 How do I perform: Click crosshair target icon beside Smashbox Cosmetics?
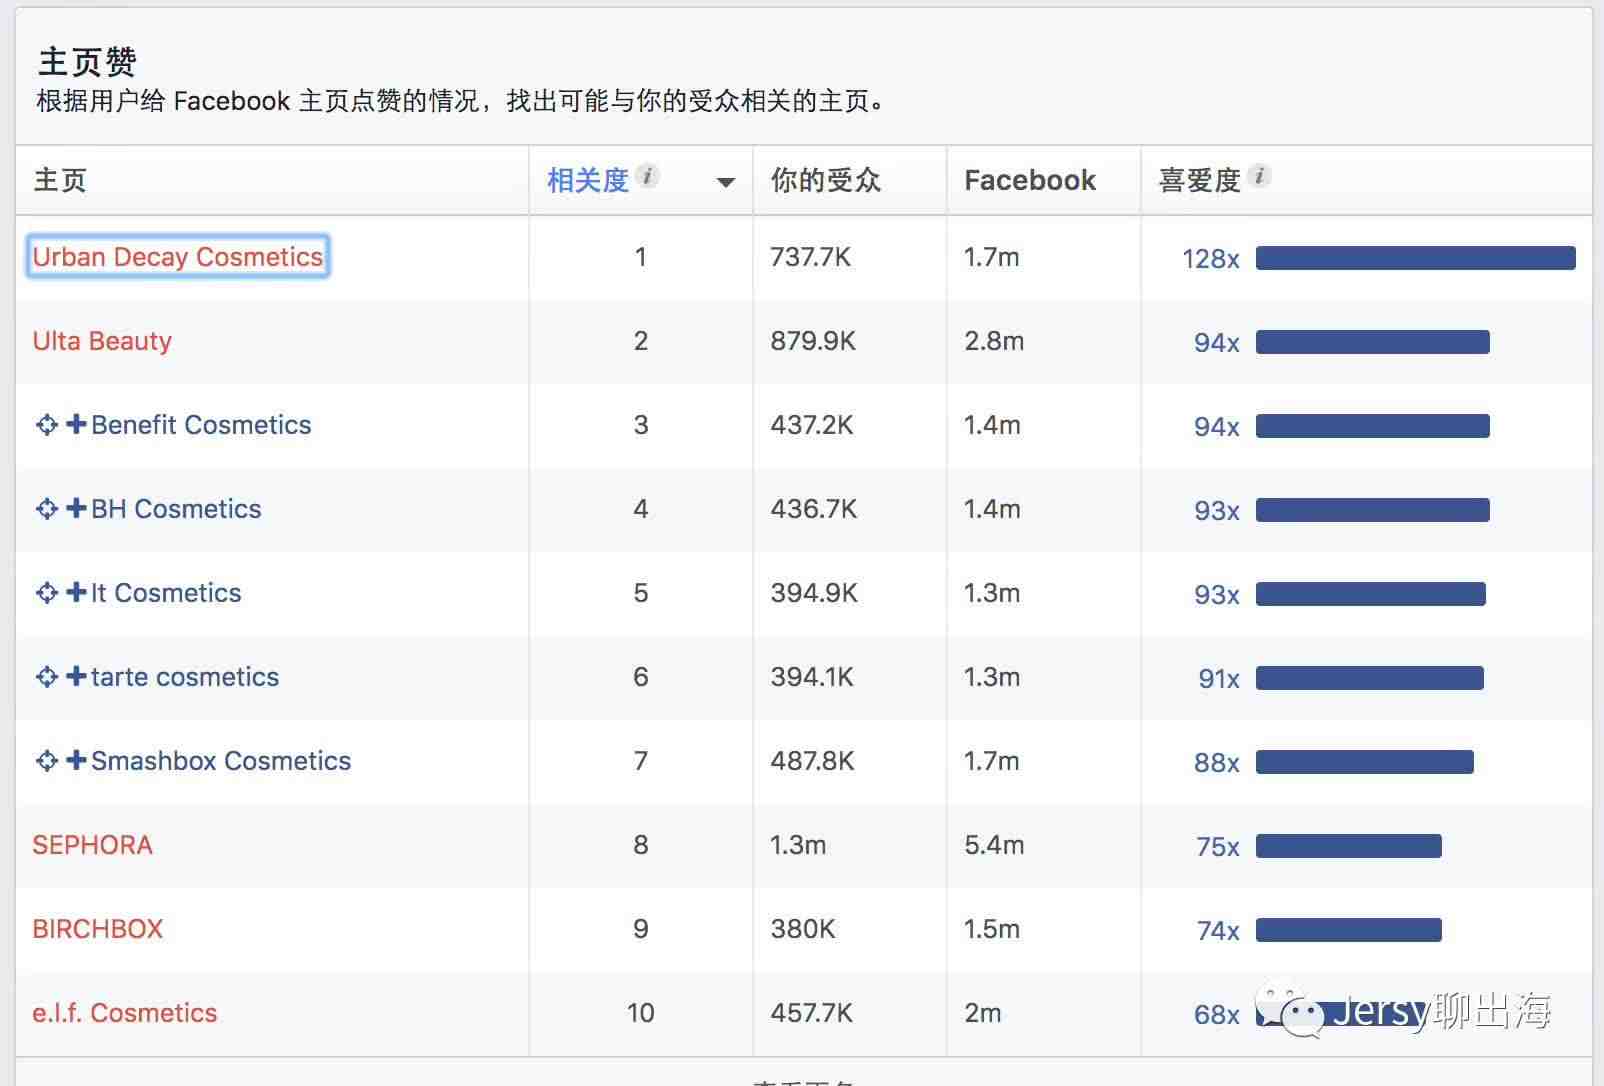click(46, 761)
